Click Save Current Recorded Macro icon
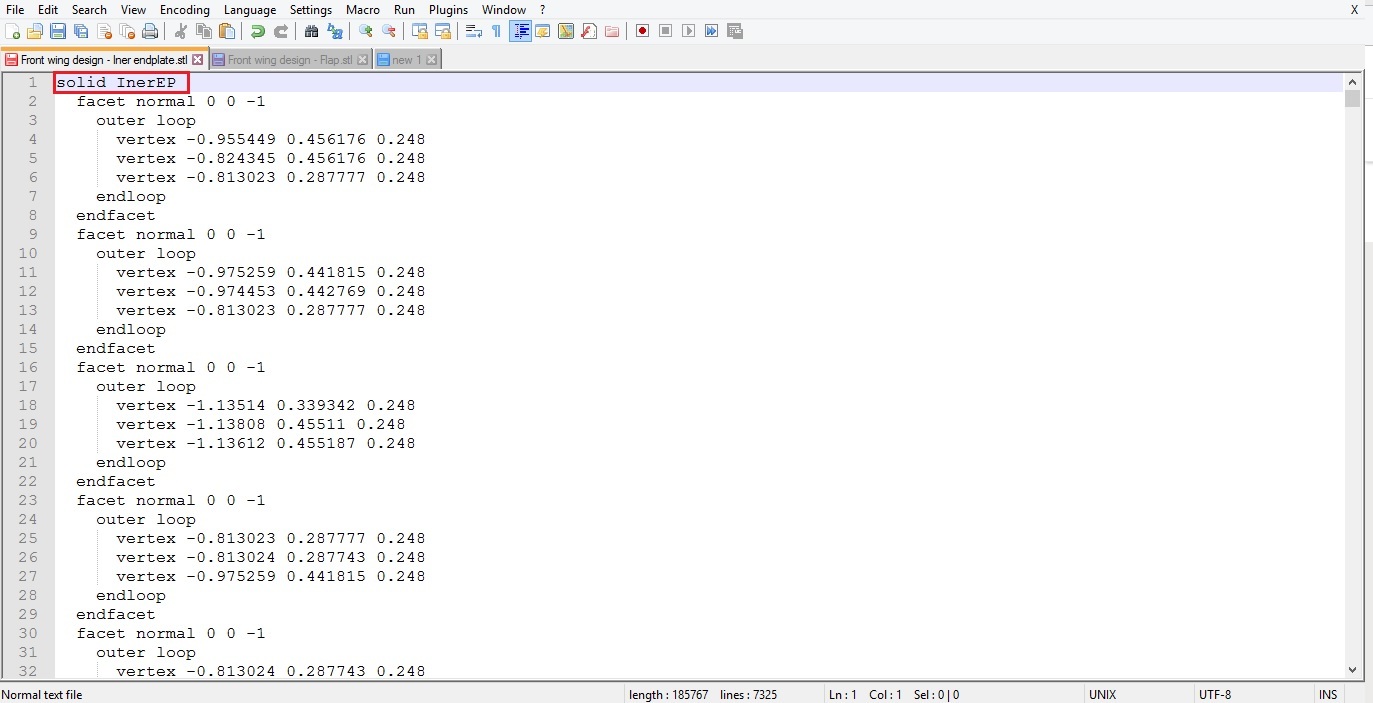The width and height of the screenshot is (1373, 703). point(735,31)
